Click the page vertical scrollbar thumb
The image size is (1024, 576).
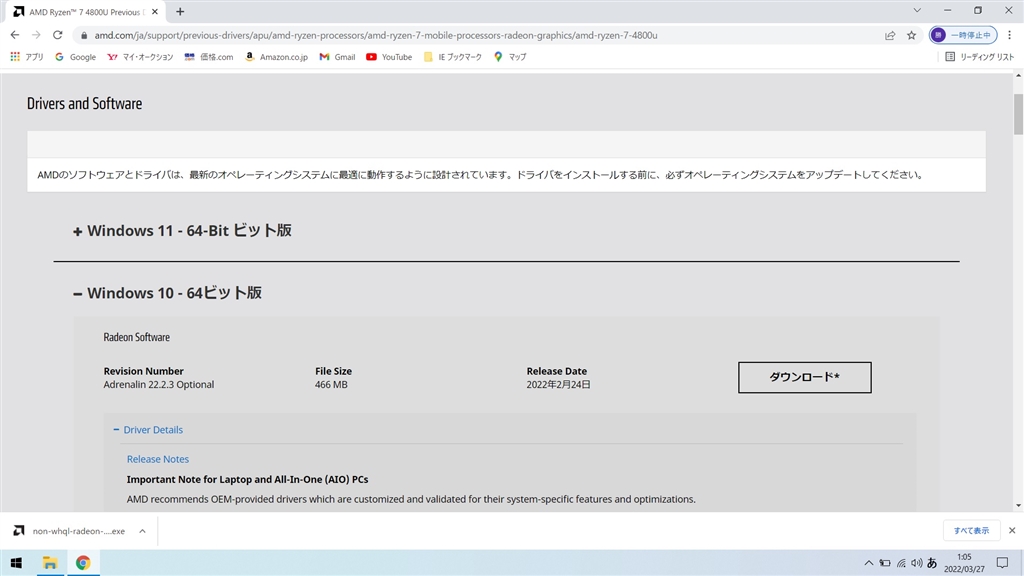(x=1019, y=114)
